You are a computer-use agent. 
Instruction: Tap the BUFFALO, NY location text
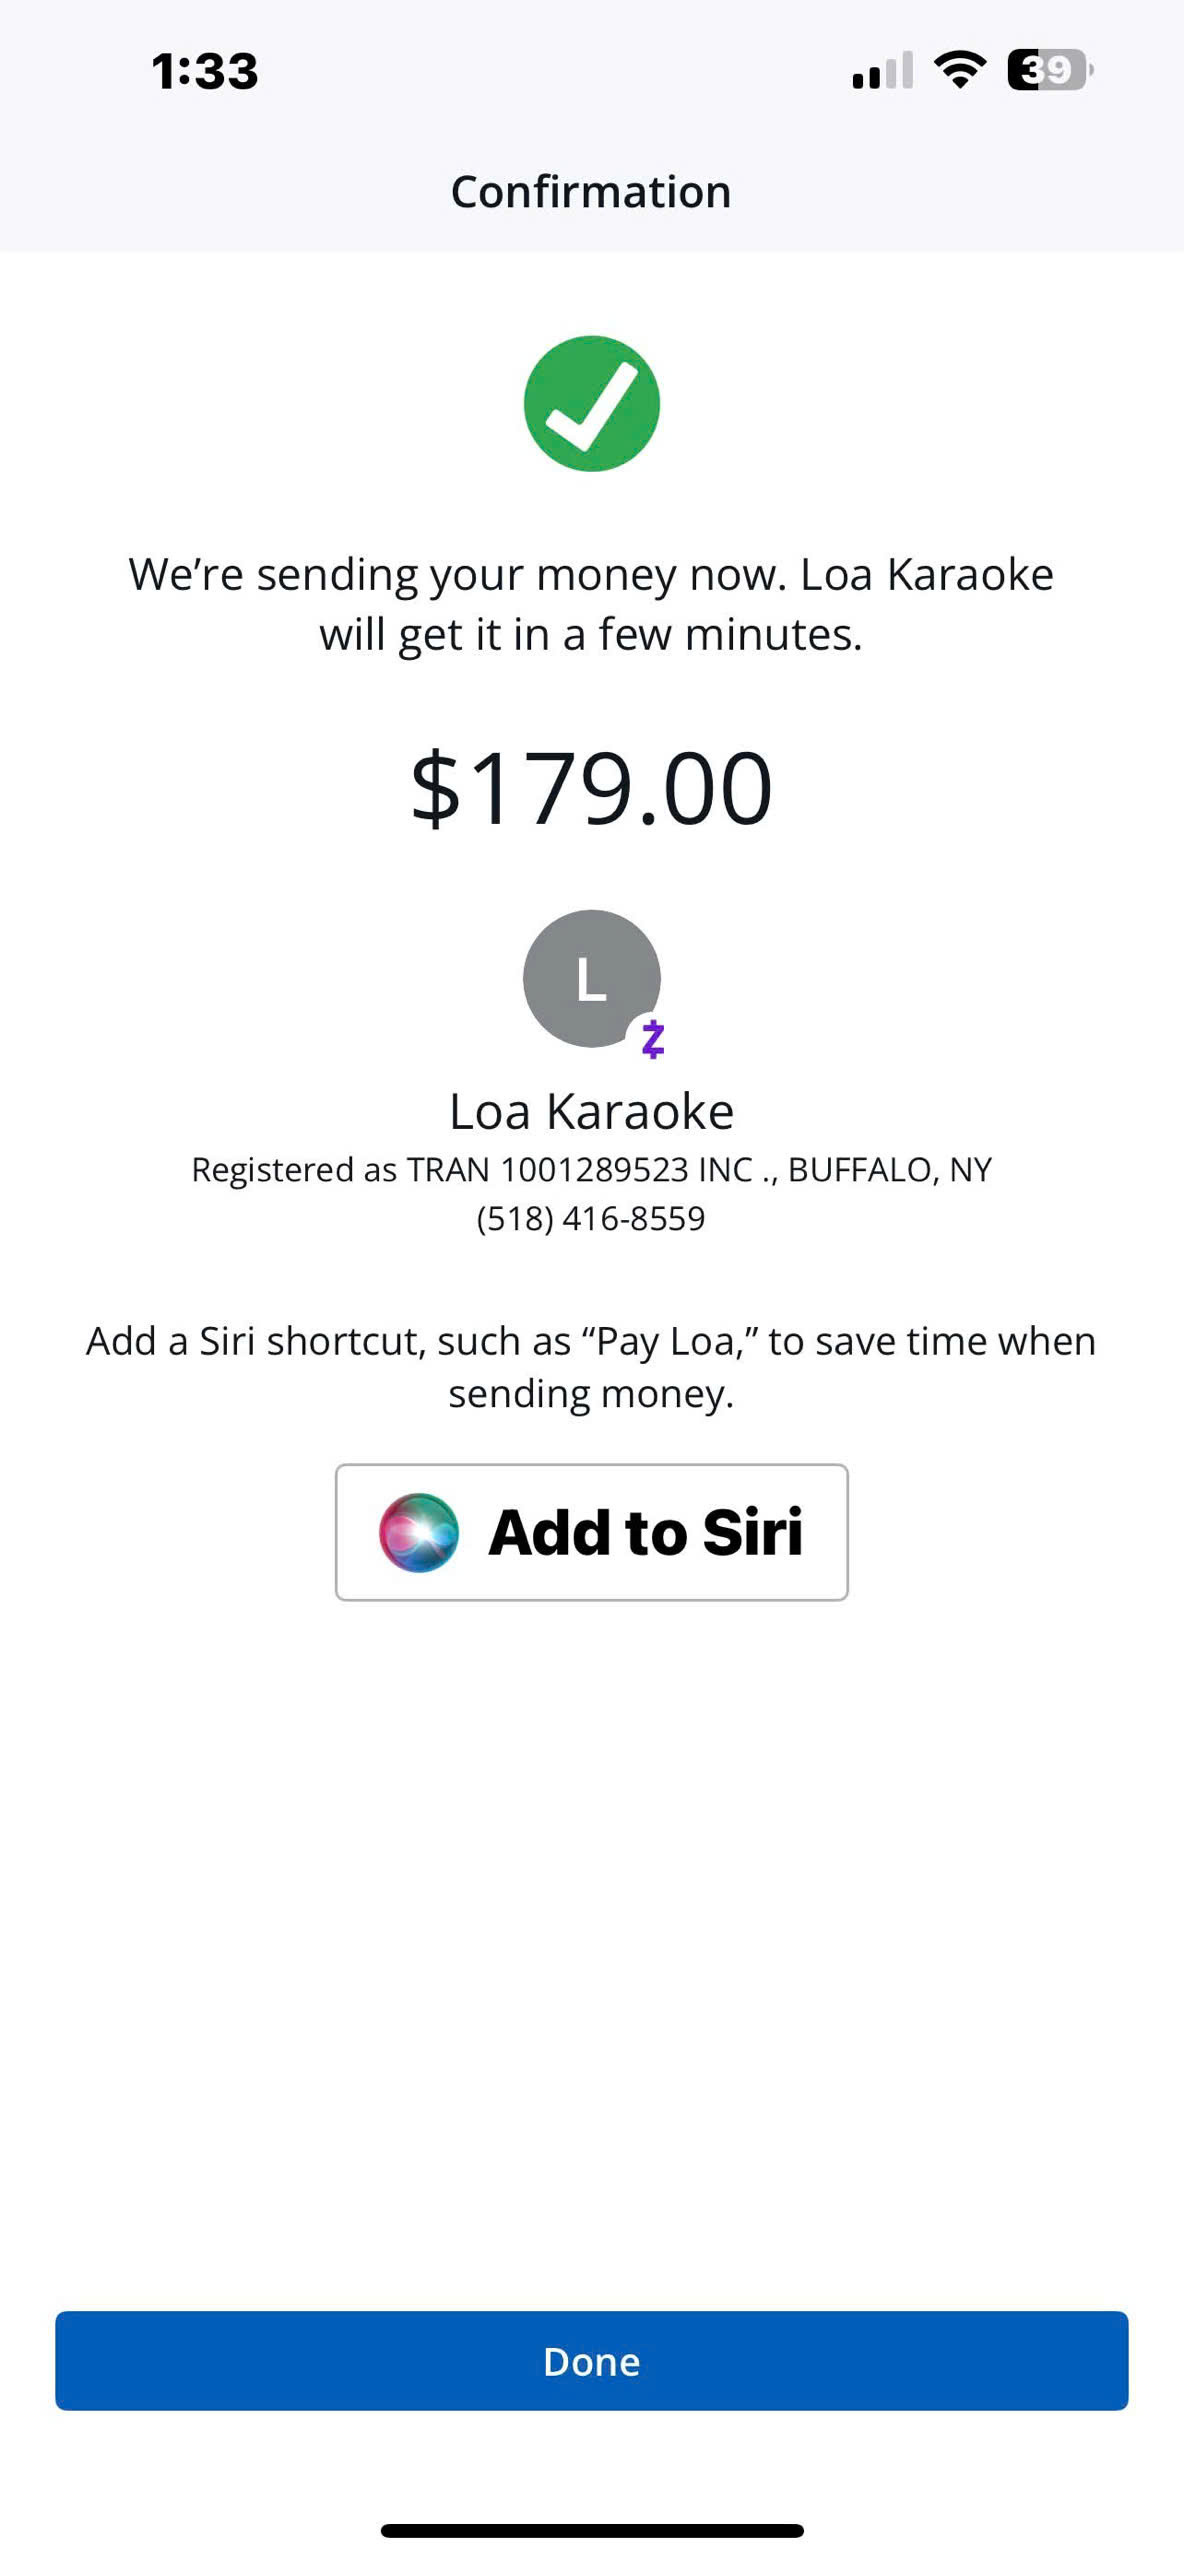[x=889, y=1169]
